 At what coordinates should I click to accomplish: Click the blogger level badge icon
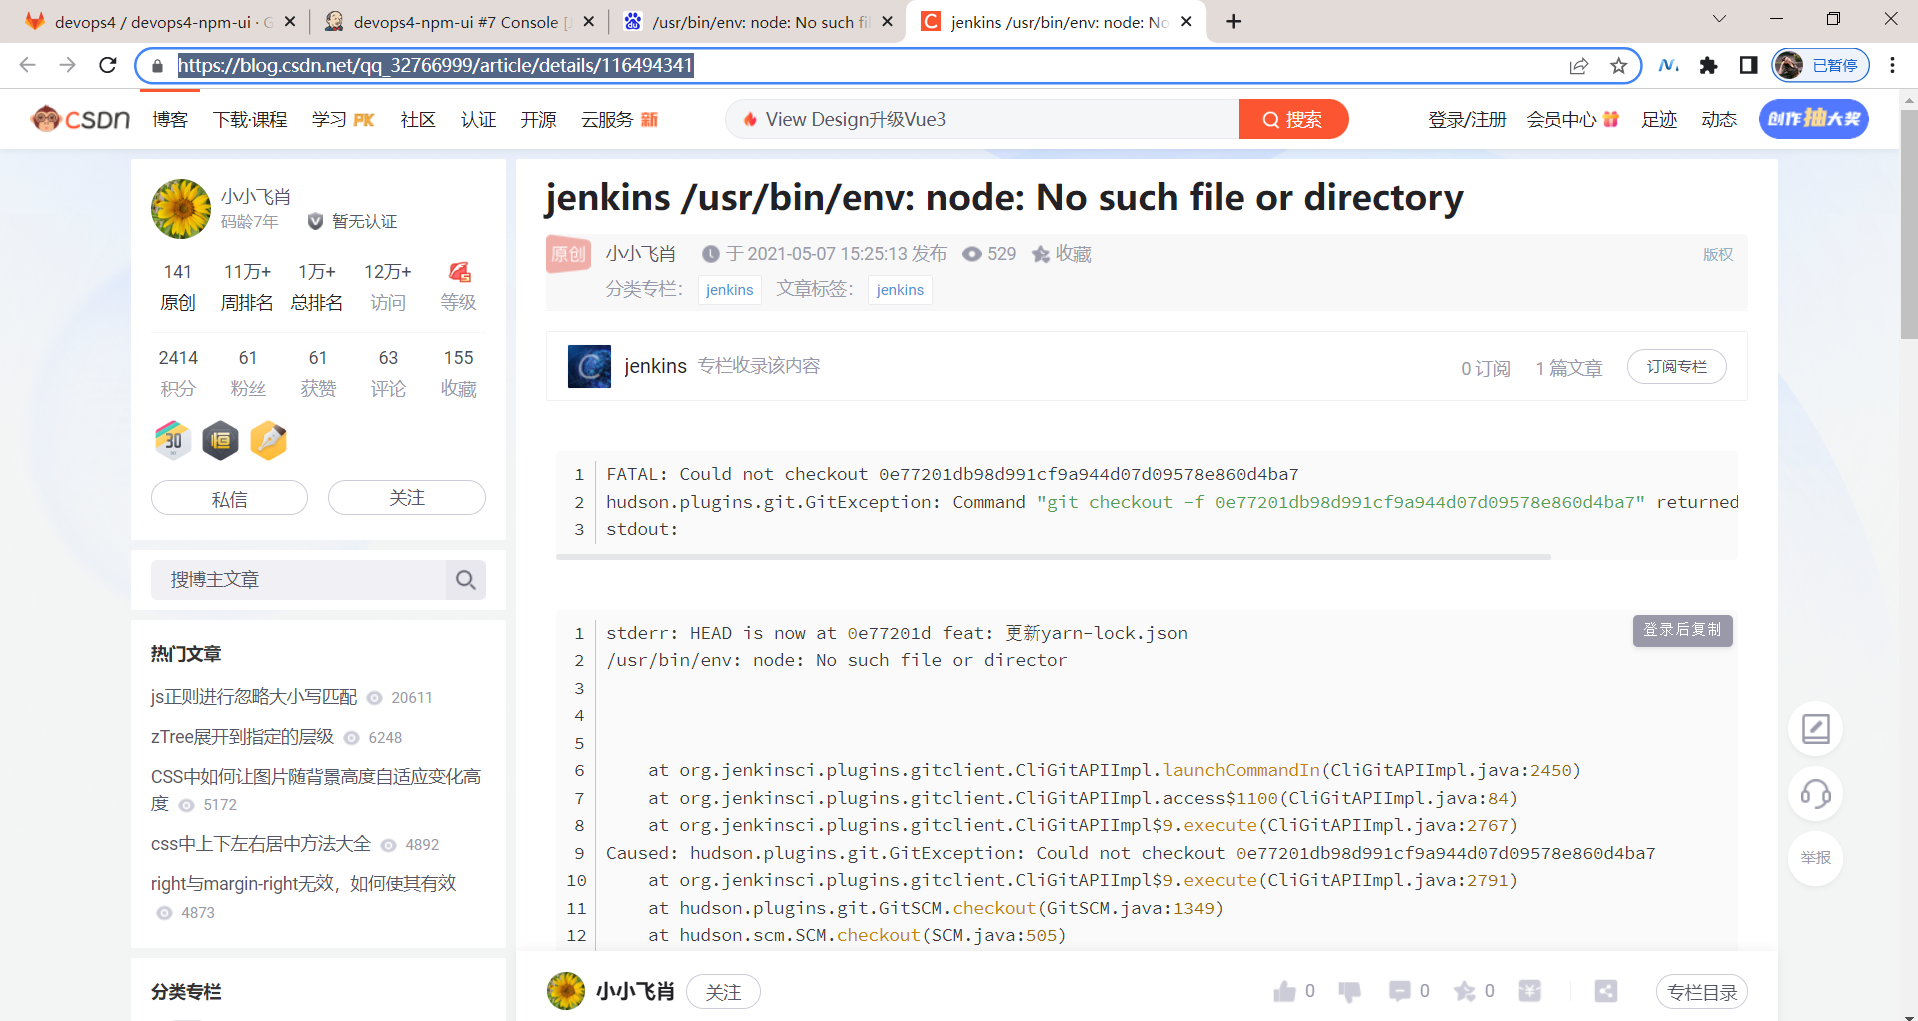[459, 272]
